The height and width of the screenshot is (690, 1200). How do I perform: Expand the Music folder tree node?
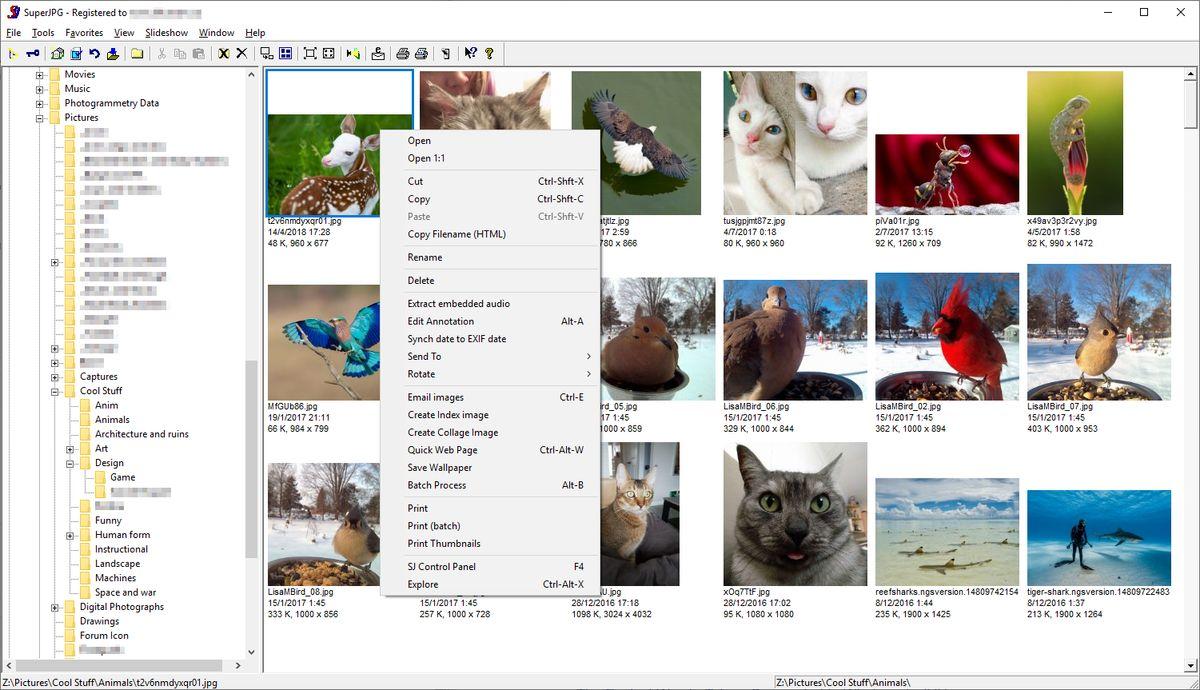point(40,89)
